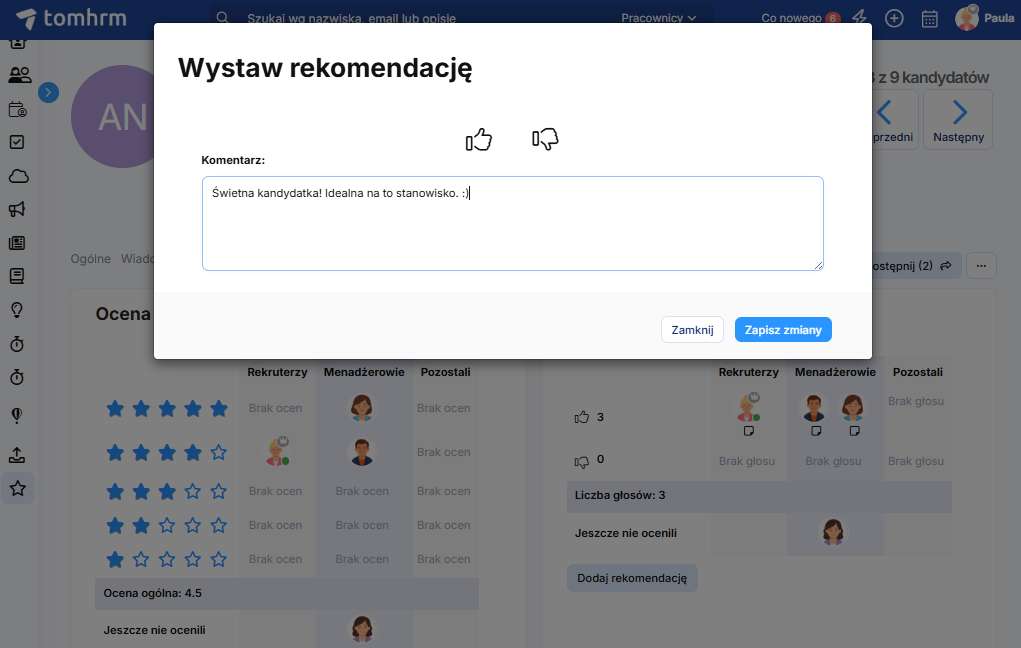The image size is (1021, 648).
Task: Click the lightning bolt quick actions icon
Action: (x=859, y=18)
